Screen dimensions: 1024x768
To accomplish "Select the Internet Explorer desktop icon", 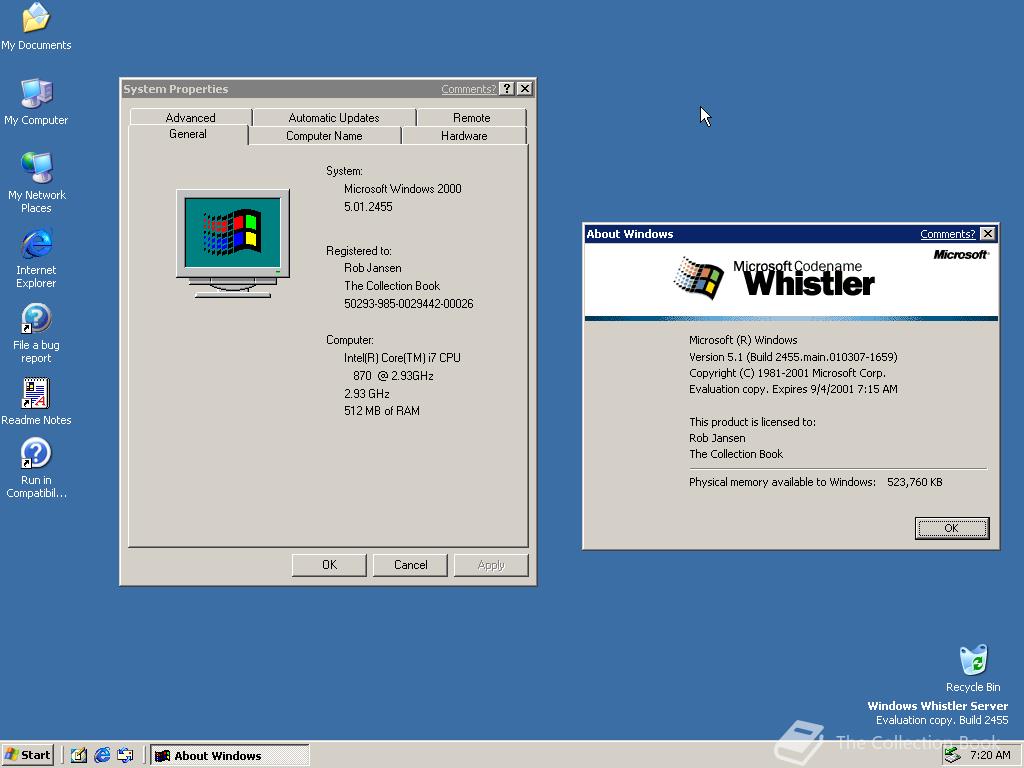I will [36, 258].
